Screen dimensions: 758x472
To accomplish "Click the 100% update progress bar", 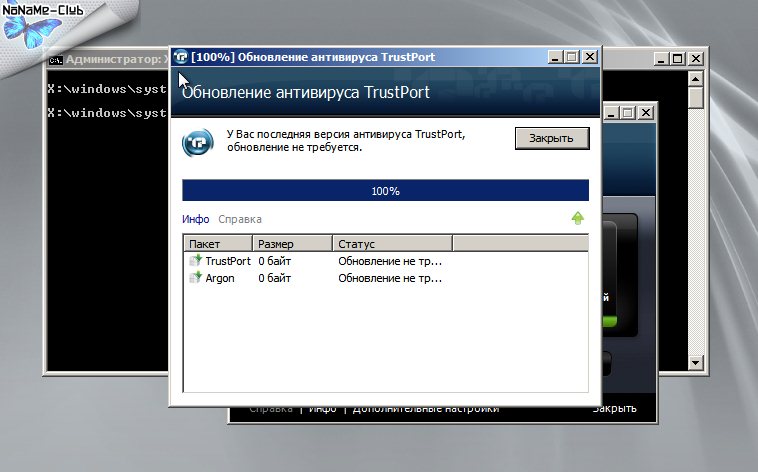I will click(385, 191).
